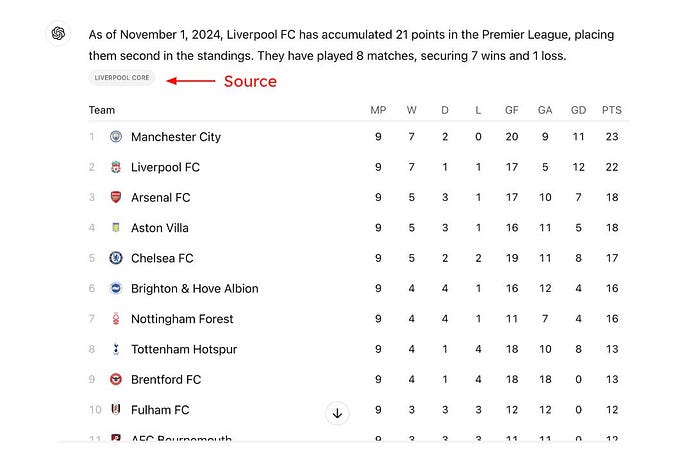Select the Team column header
700x453 pixels.
(102, 110)
